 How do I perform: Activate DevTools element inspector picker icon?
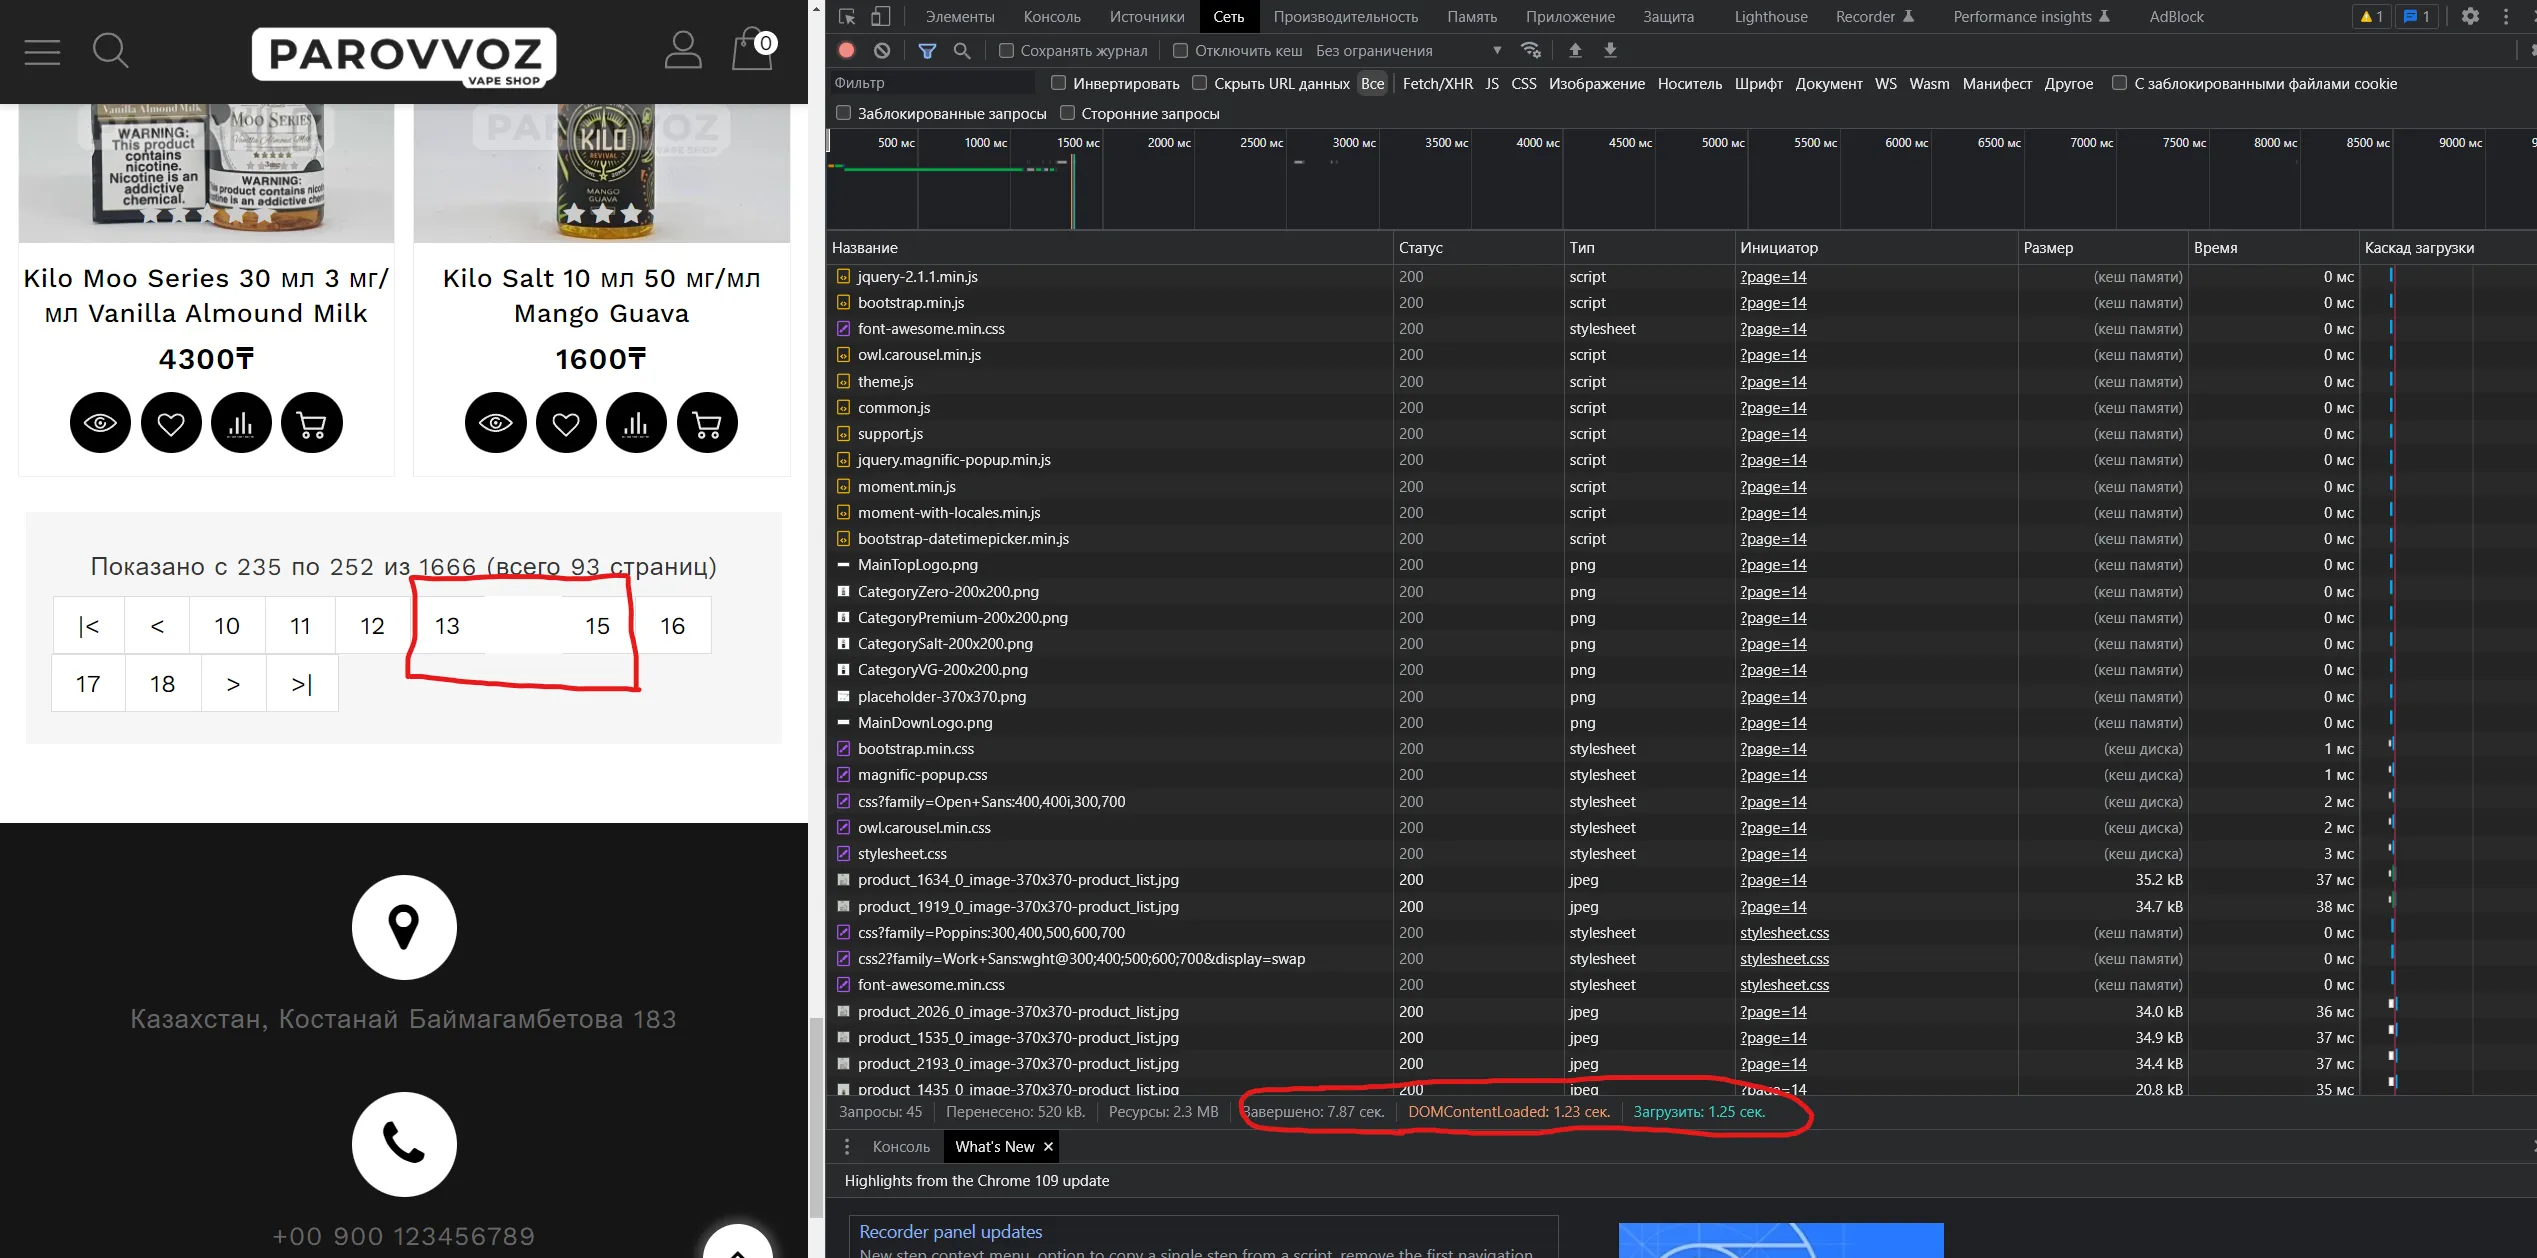click(x=847, y=17)
